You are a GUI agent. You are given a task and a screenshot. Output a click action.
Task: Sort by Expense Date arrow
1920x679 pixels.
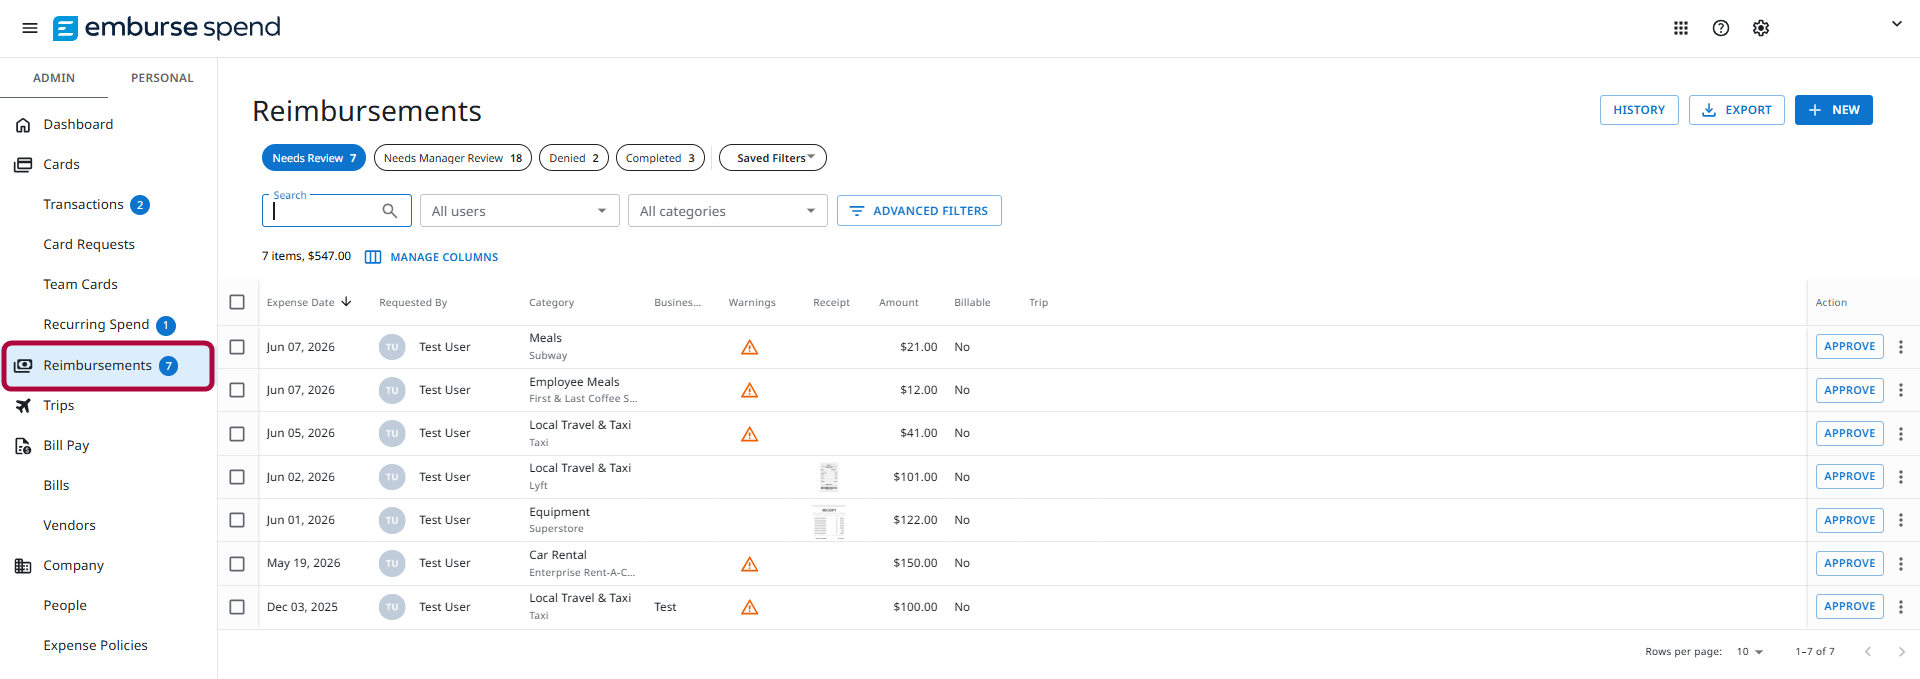point(346,302)
